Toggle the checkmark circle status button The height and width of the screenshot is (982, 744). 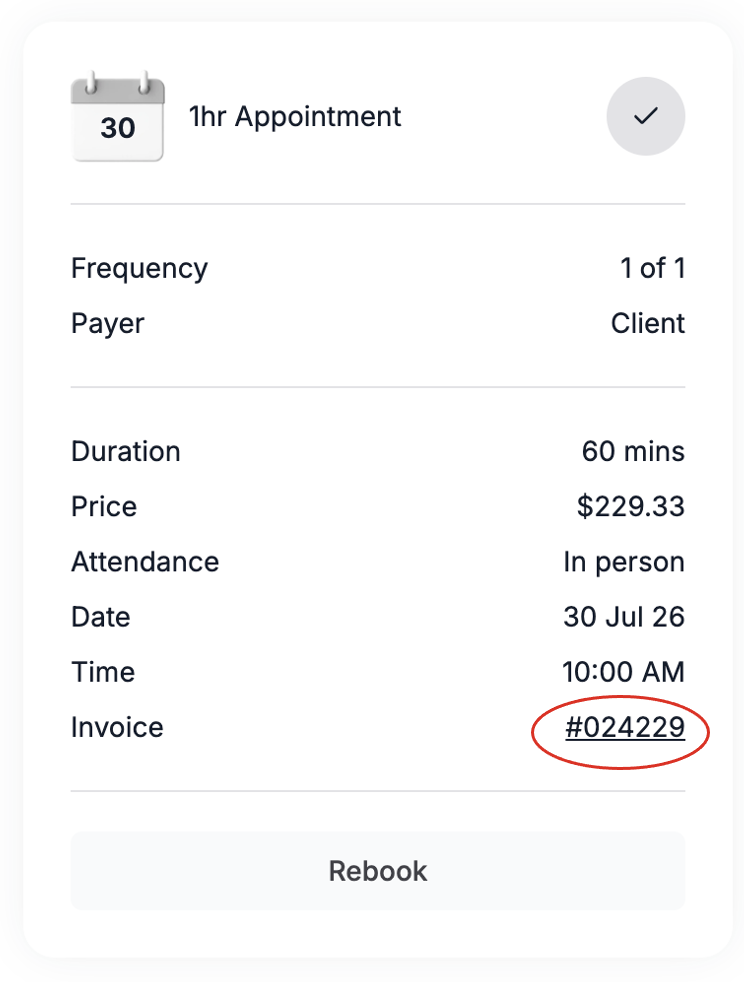pos(646,116)
